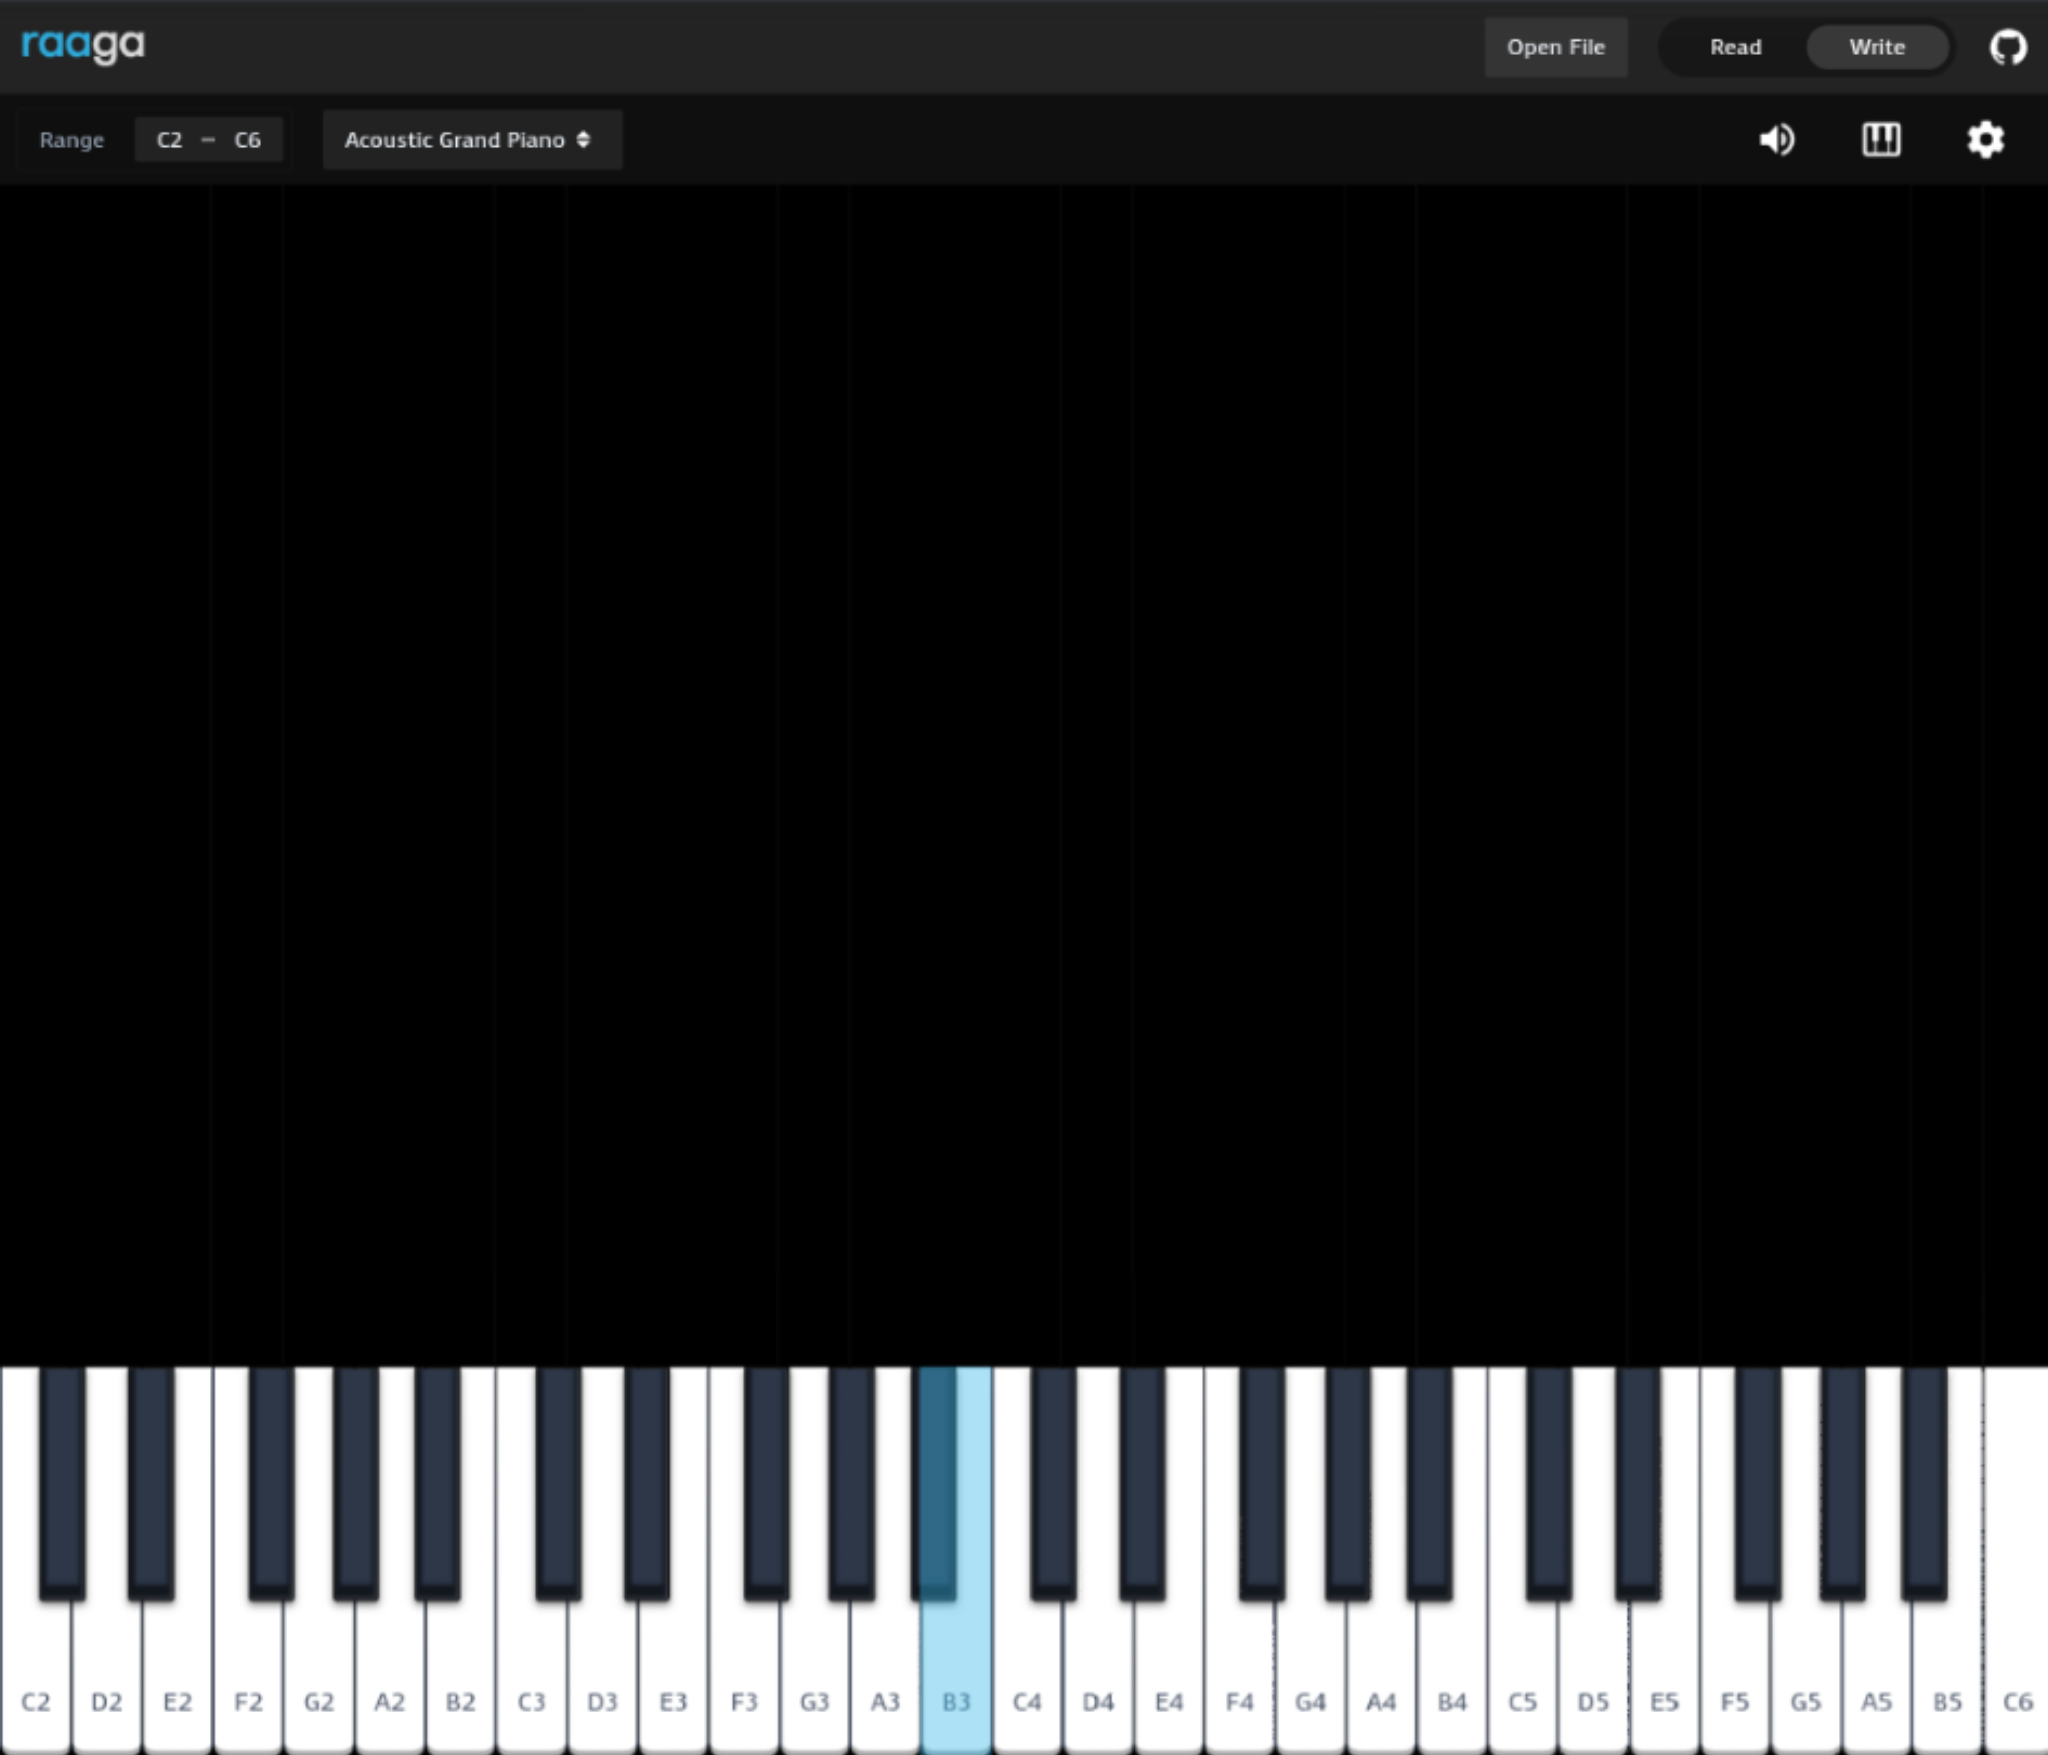Click the Open File button

coord(1556,46)
